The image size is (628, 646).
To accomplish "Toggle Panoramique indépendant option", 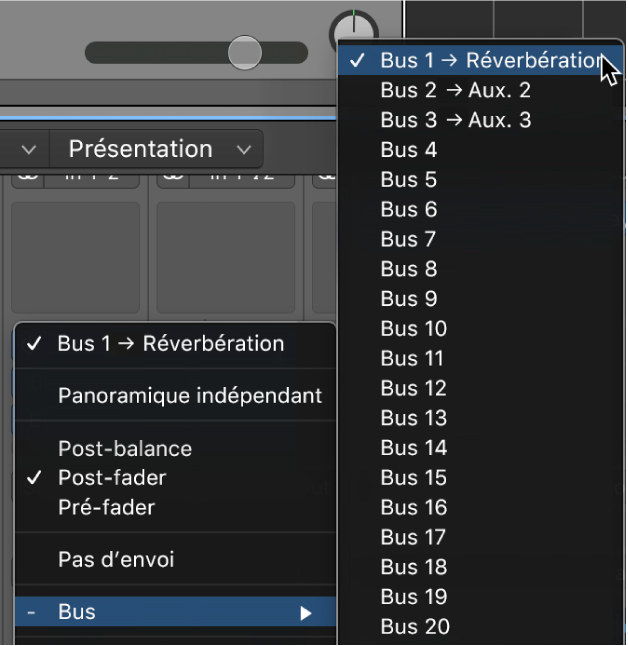I will [x=190, y=396].
